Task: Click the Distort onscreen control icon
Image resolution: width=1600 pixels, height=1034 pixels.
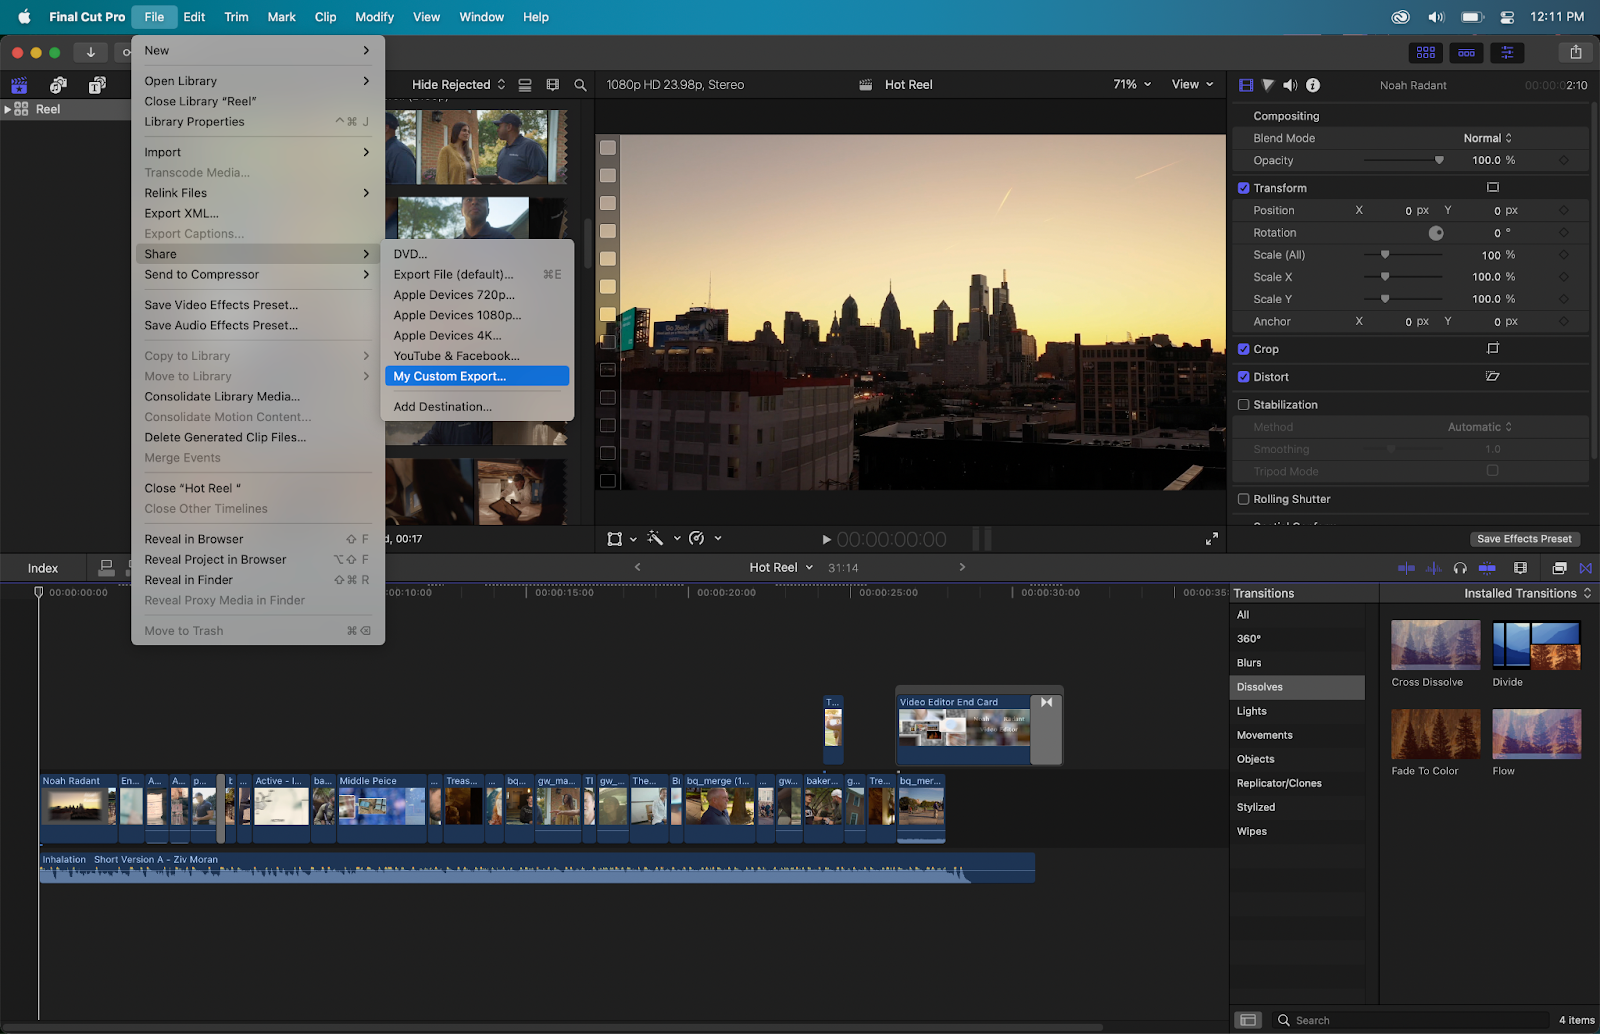Action: tap(1493, 376)
